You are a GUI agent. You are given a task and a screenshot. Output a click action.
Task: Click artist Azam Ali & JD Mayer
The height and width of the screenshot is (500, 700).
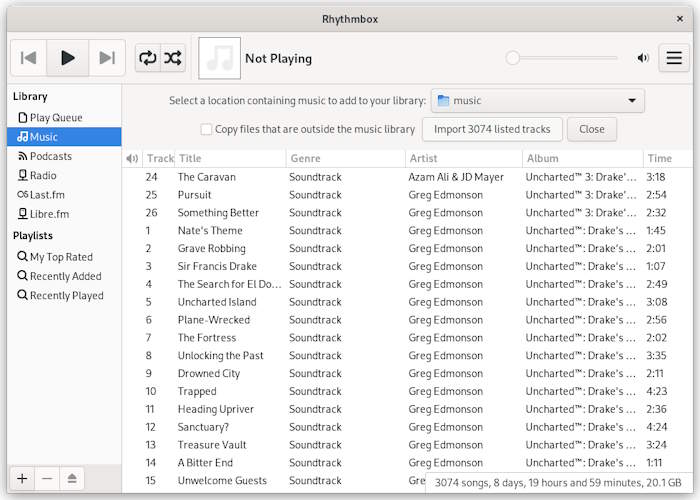pyautogui.click(x=456, y=177)
